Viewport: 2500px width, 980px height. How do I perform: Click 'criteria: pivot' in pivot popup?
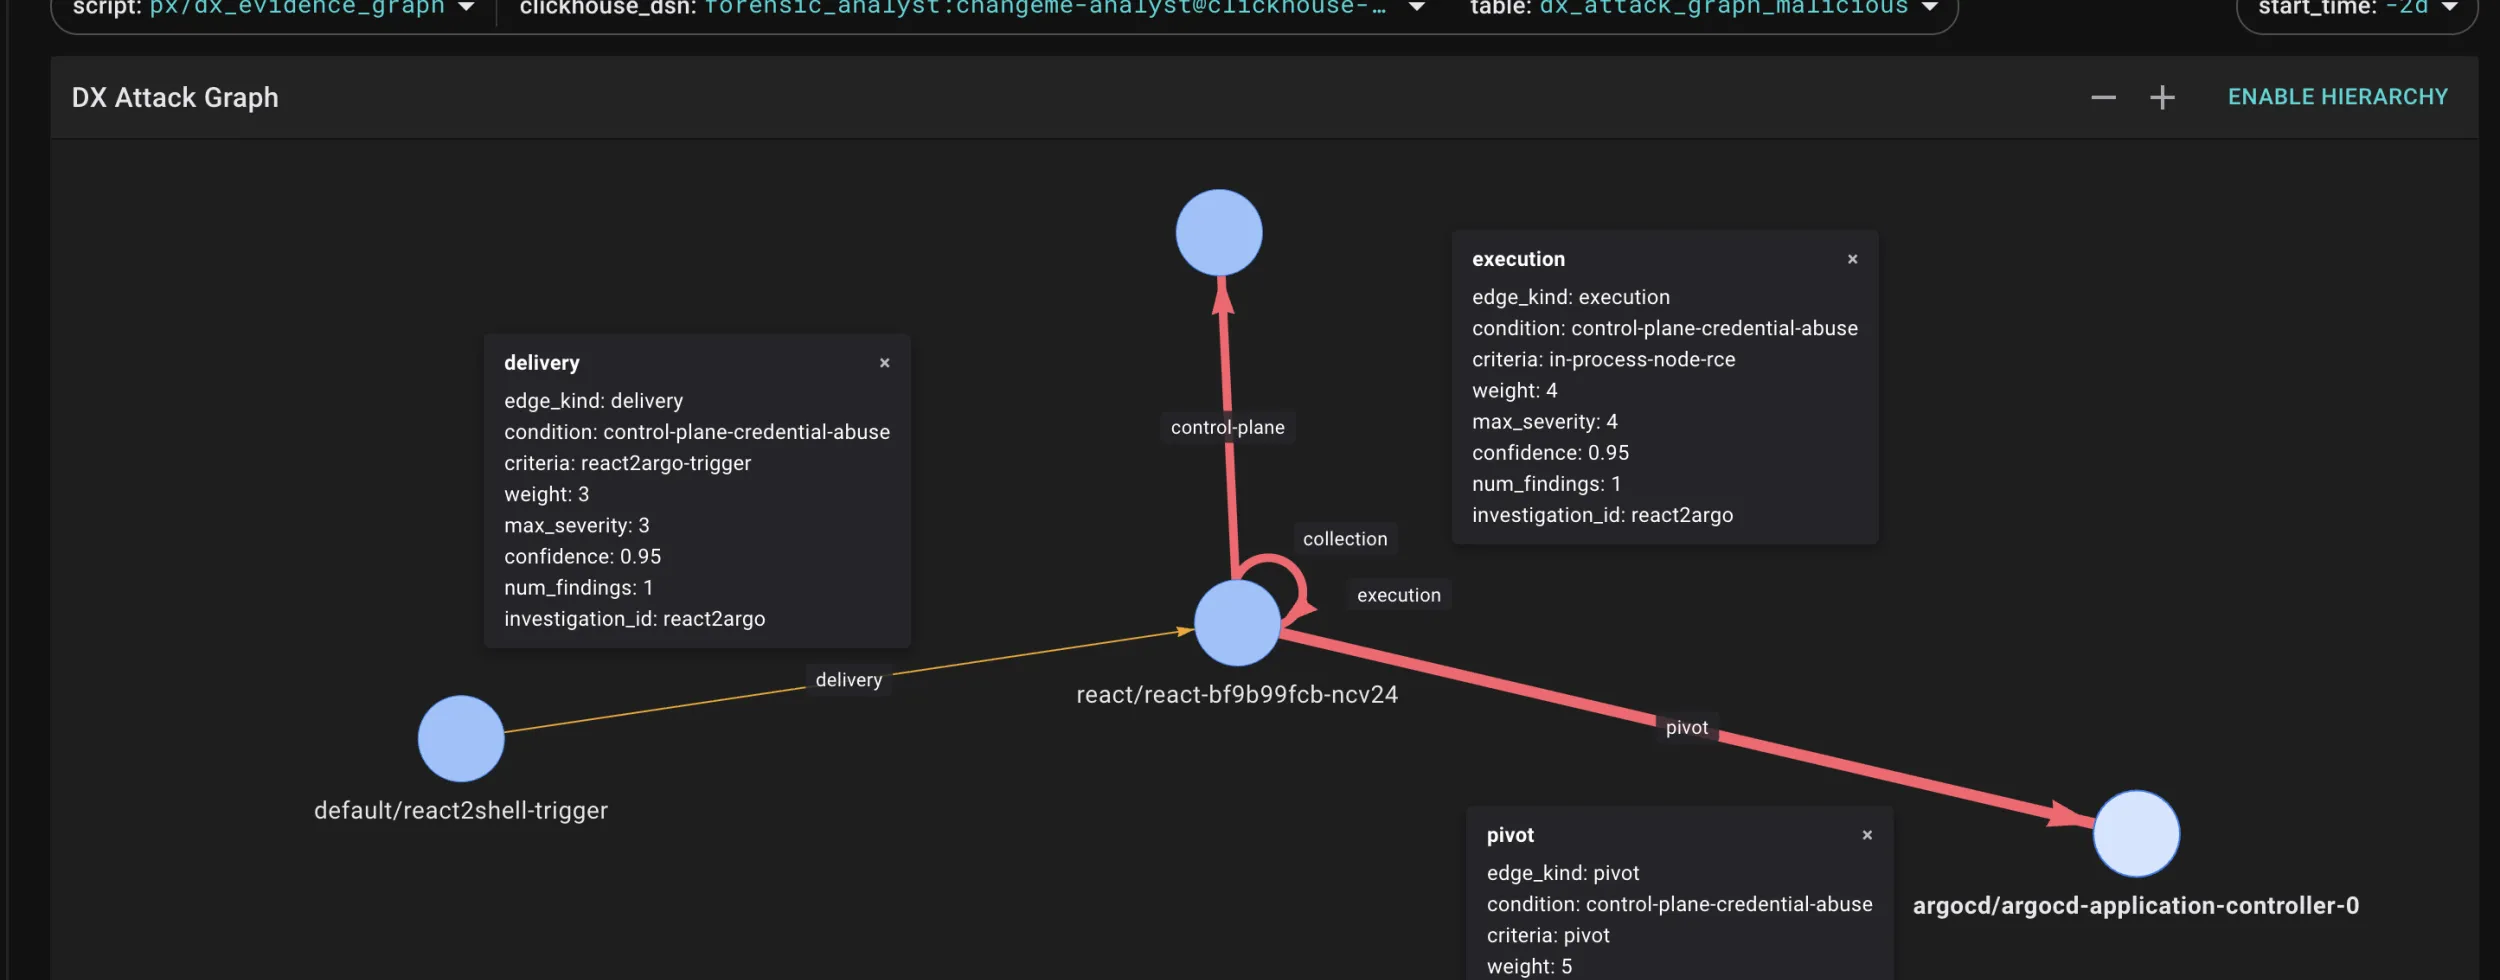[x=1548, y=936]
